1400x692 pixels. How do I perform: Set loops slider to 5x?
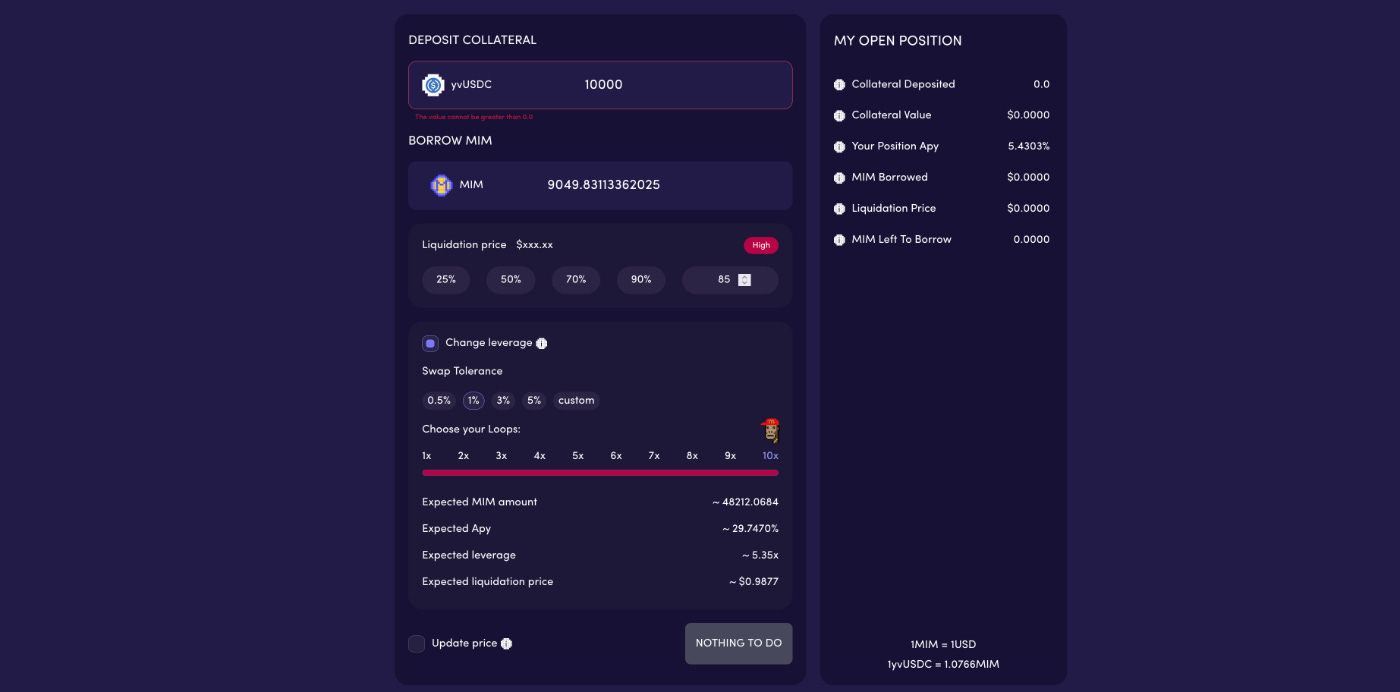pos(578,456)
